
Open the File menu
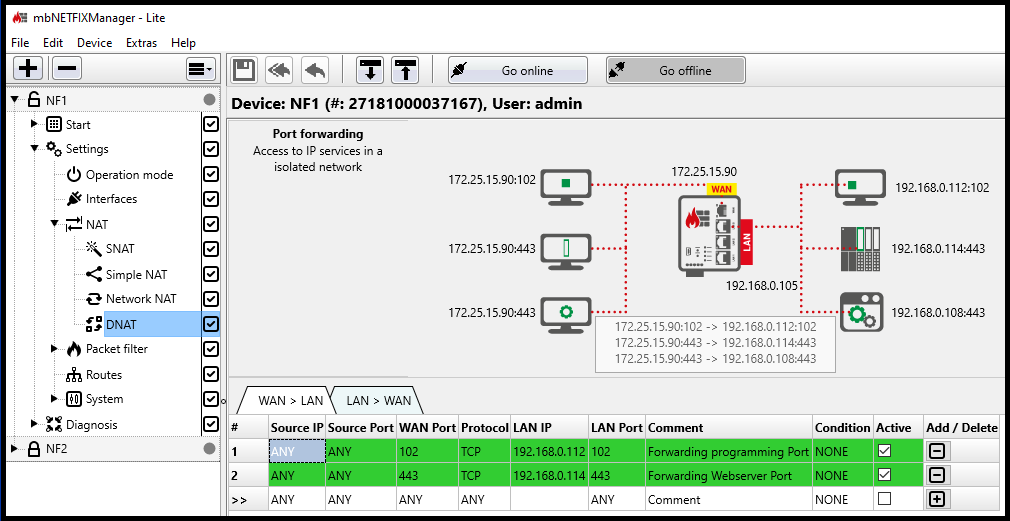pyautogui.click(x=21, y=43)
